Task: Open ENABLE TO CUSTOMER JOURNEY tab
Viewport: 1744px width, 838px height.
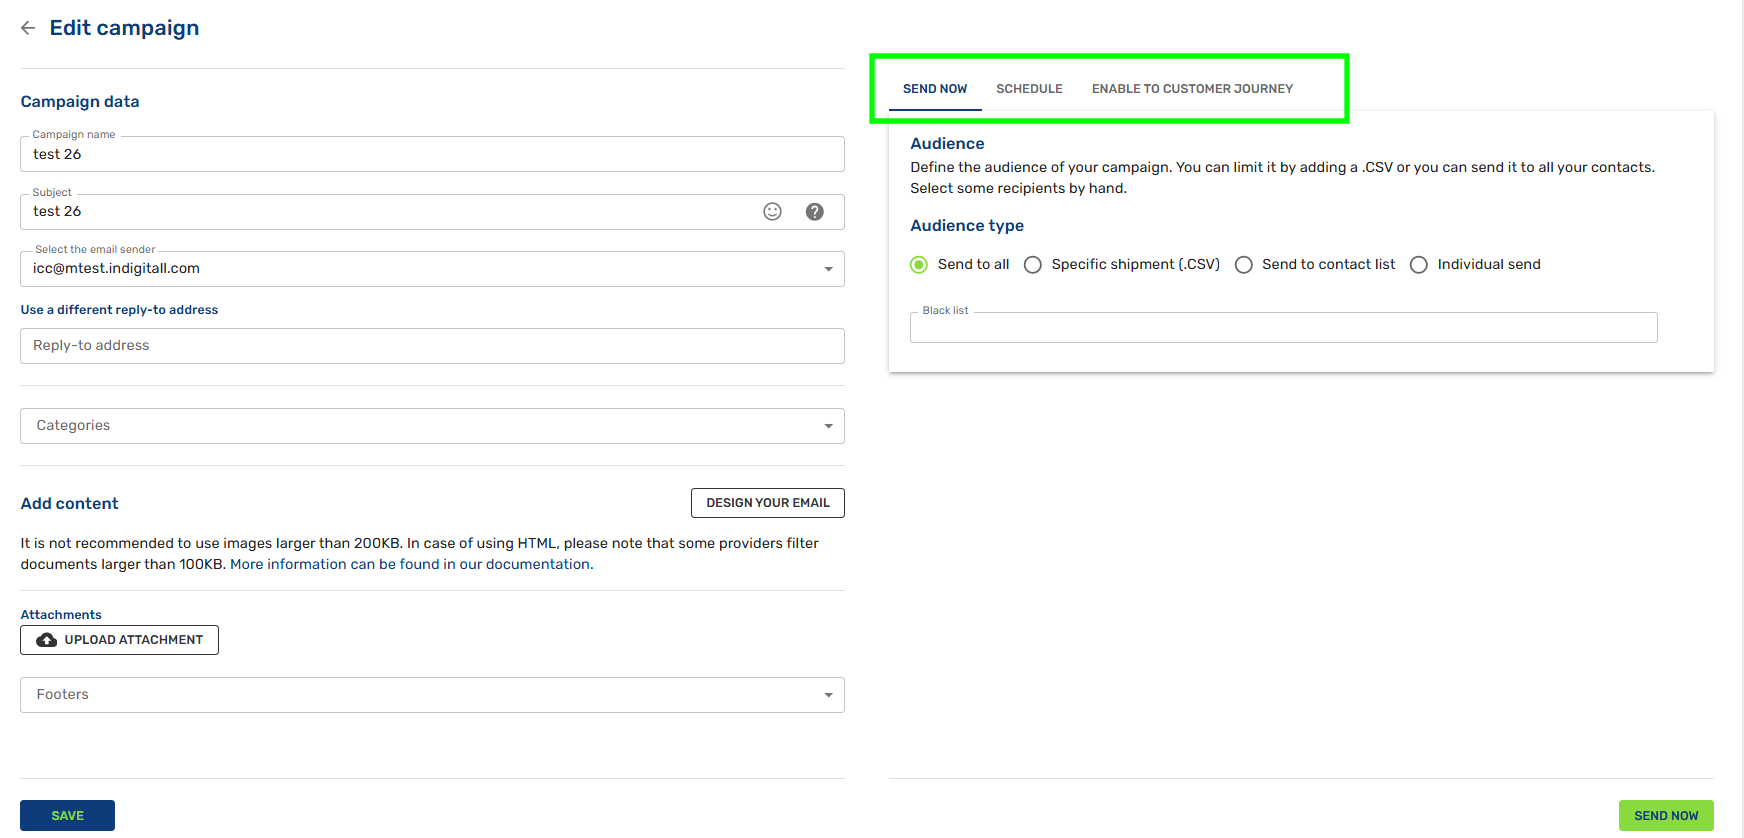Action: click(x=1192, y=89)
